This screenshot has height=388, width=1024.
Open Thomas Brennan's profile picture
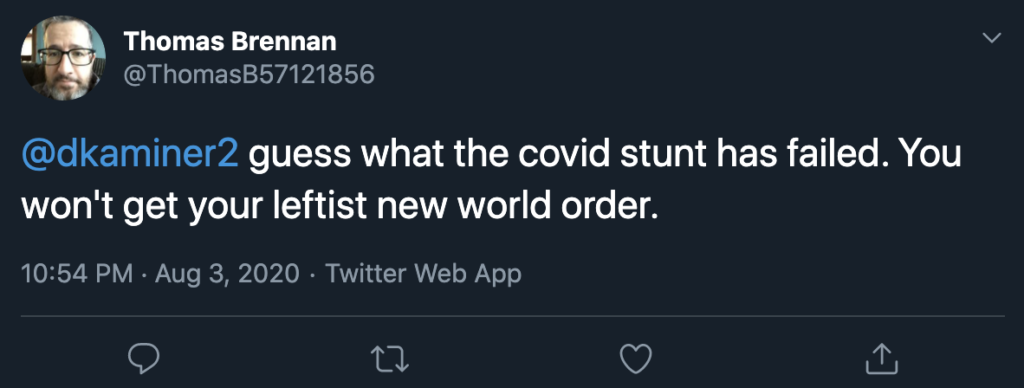[63, 59]
